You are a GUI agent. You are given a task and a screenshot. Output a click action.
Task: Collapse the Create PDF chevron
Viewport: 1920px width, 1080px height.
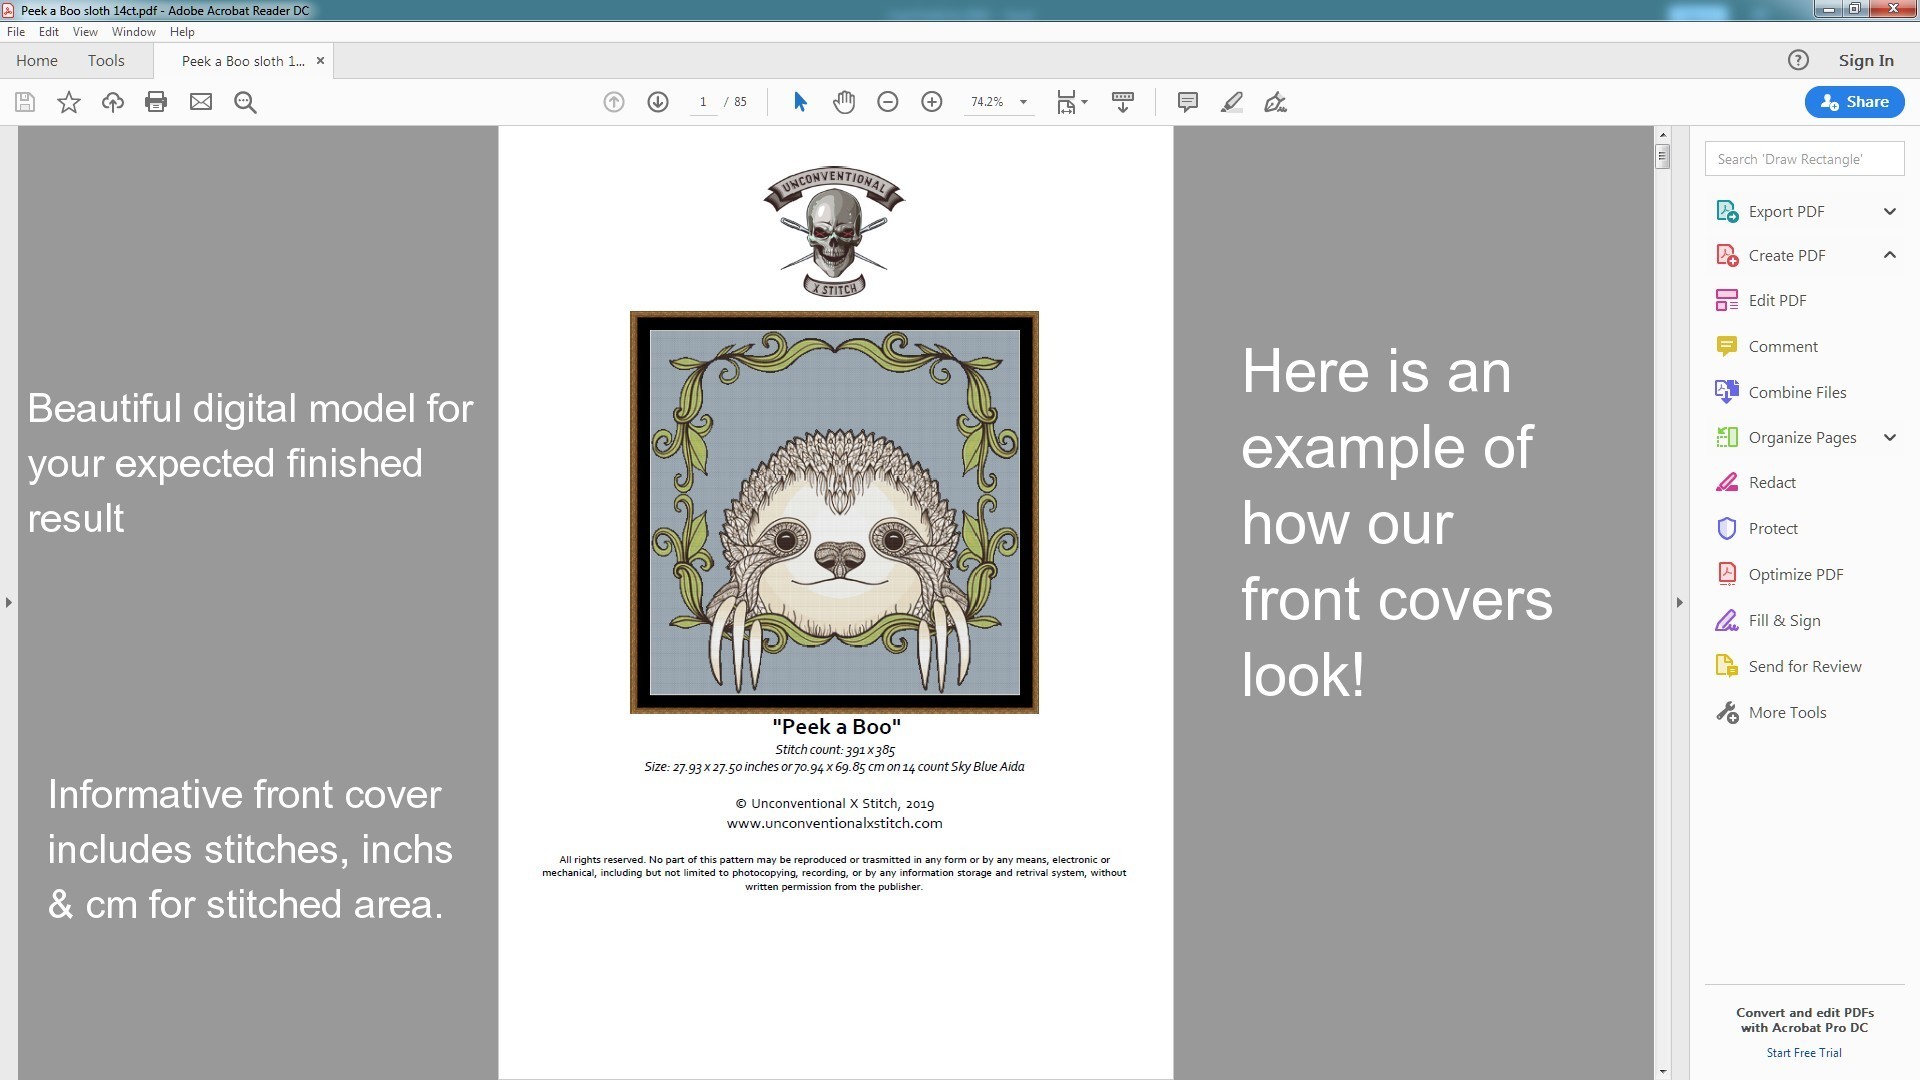[x=1890, y=255]
